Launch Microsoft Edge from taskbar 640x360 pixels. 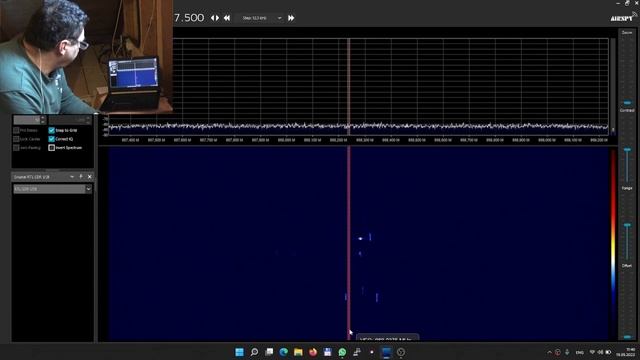click(284, 352)
